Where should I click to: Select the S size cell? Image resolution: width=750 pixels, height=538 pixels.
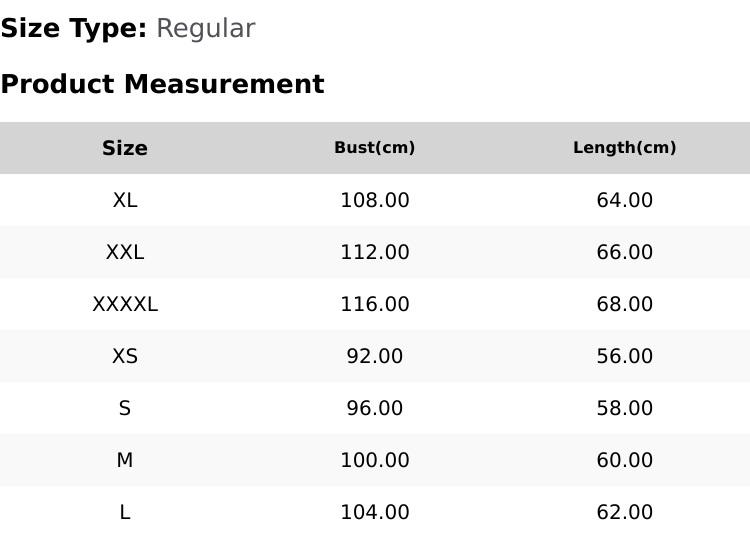pos(125,408)
